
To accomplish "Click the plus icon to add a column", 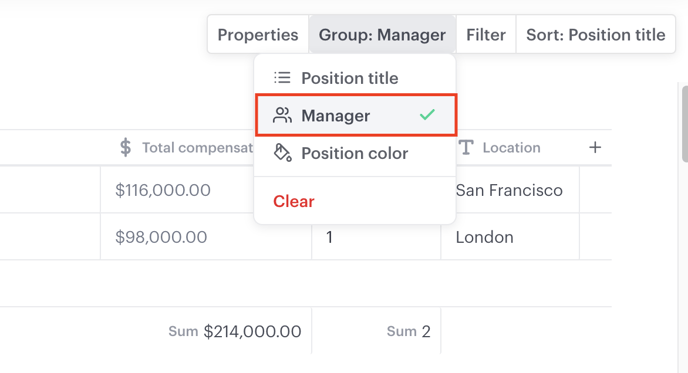I will (595, 147).
